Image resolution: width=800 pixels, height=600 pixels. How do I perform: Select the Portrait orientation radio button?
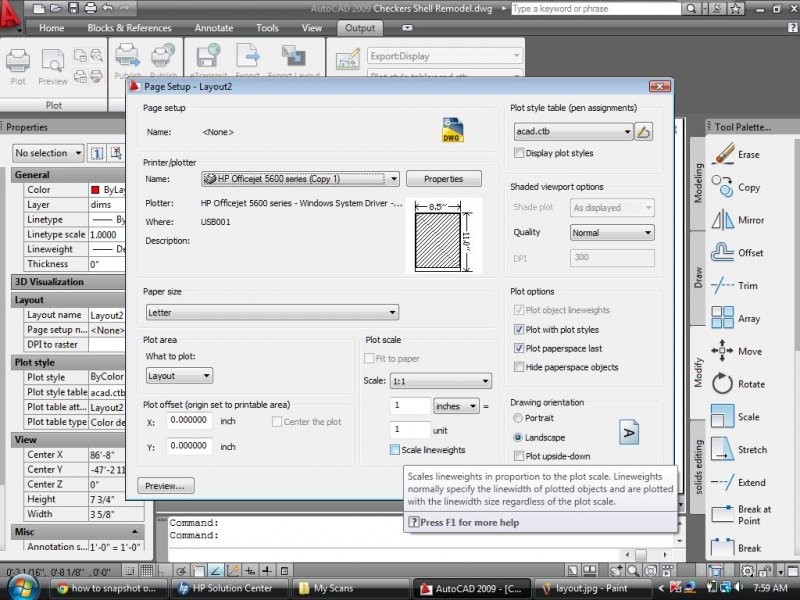pos(517,418)
